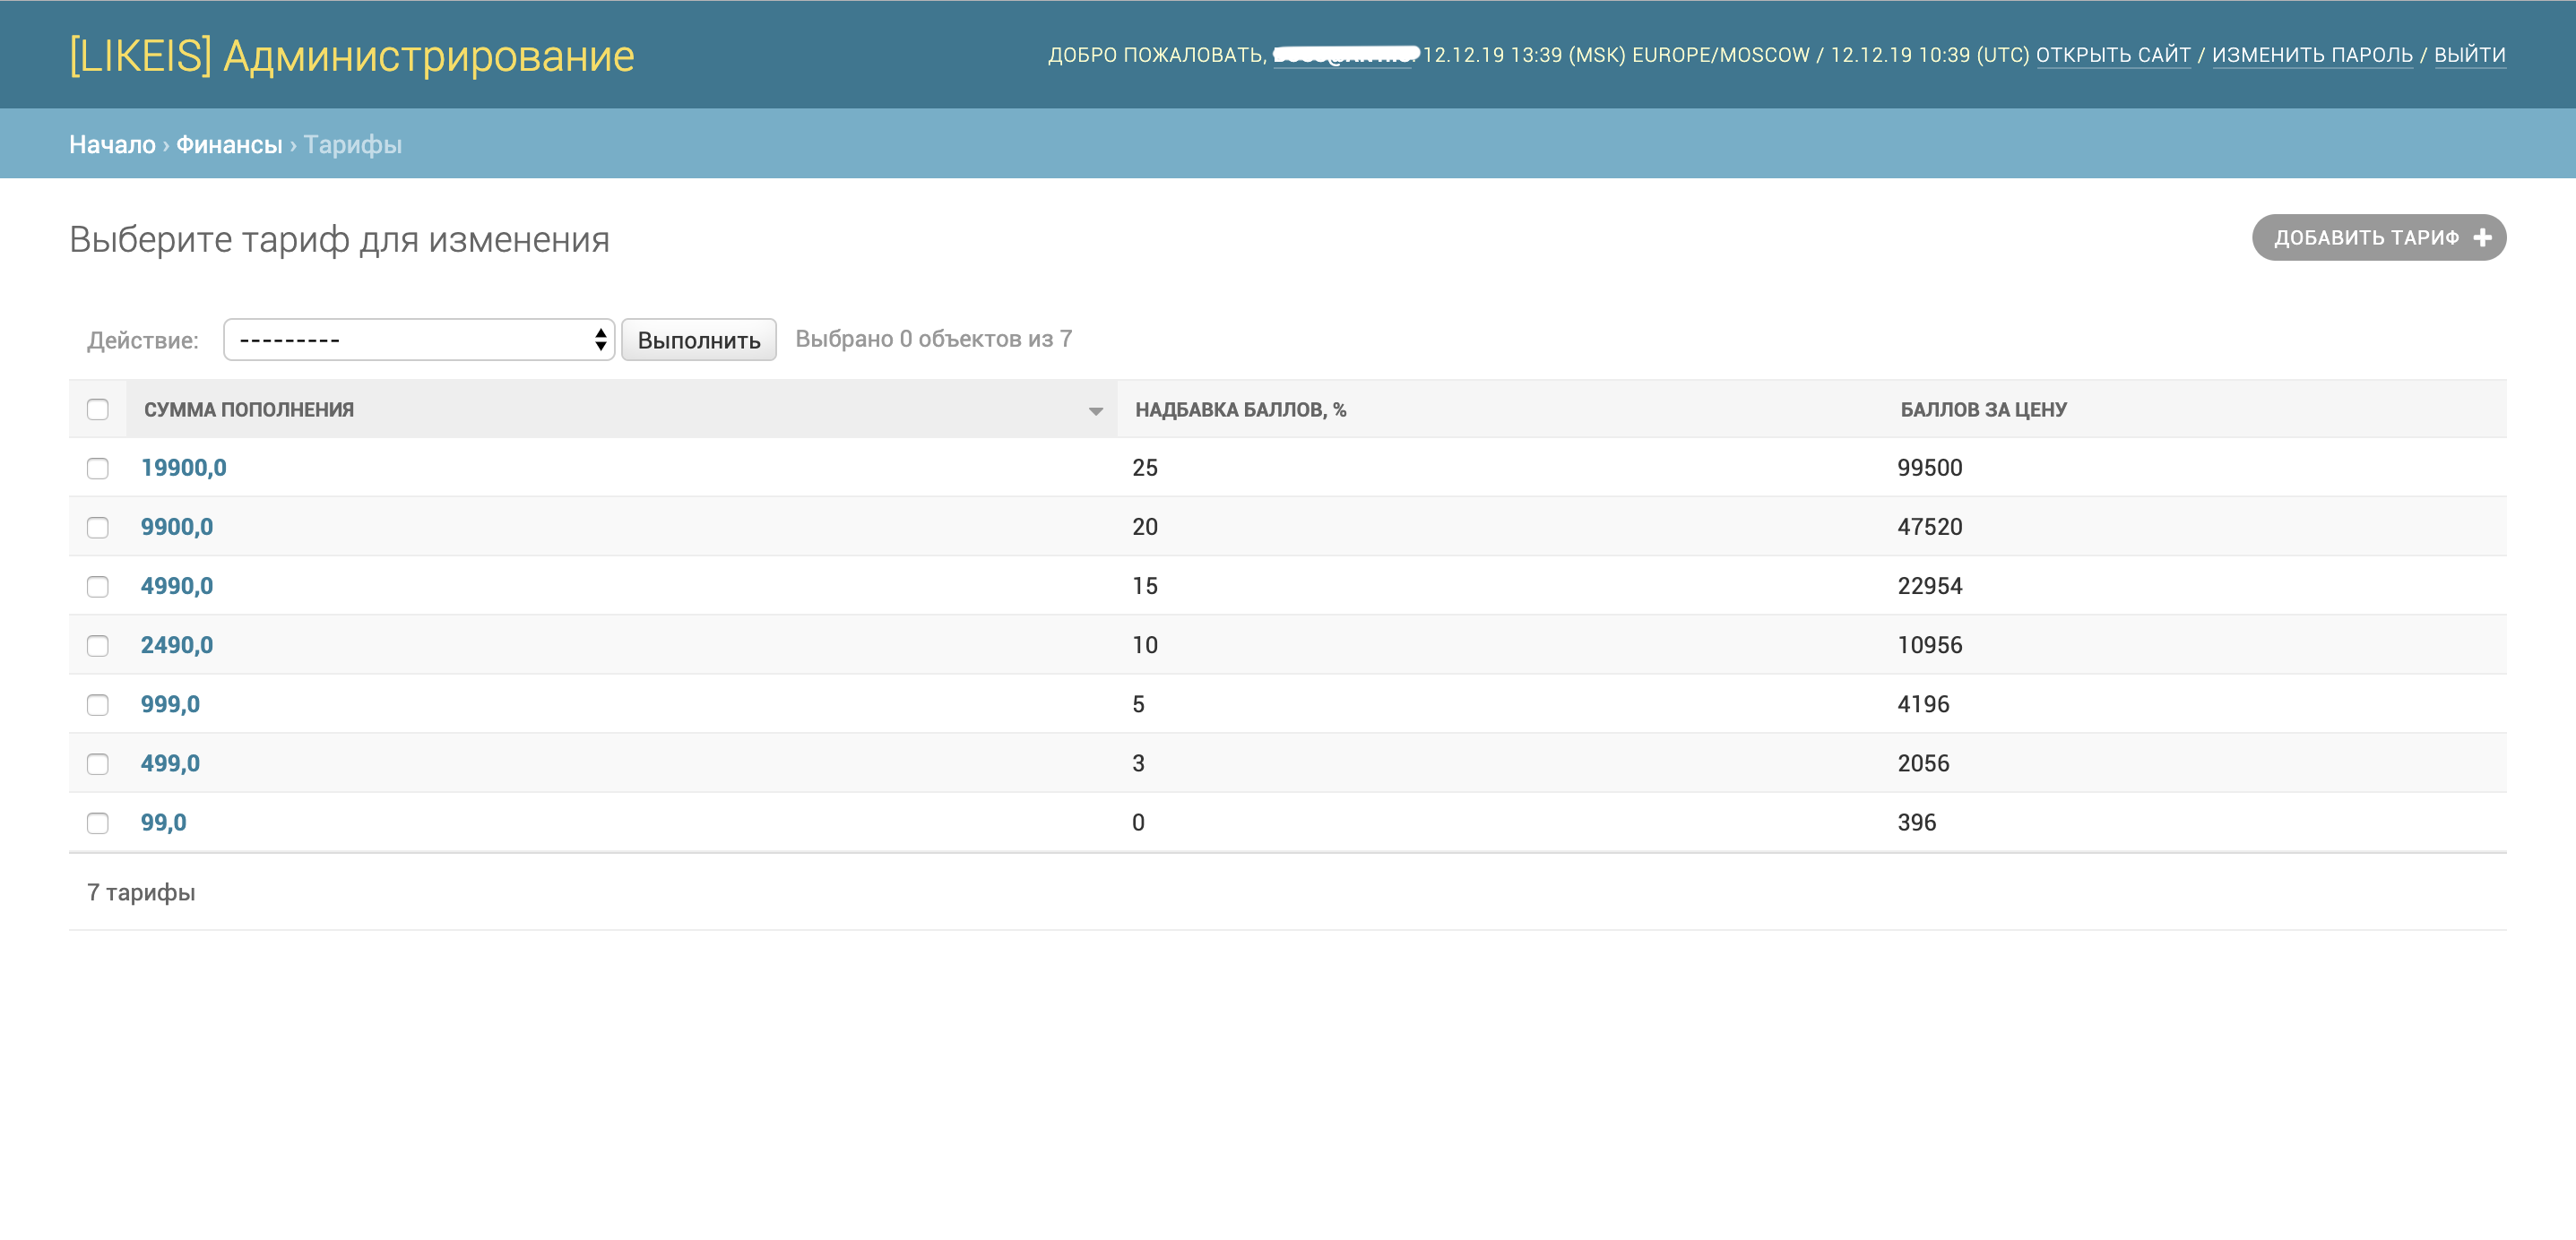Select the checkbox next to 99,0
This screenshot has height=1240, width=2576.
[97, 823]
